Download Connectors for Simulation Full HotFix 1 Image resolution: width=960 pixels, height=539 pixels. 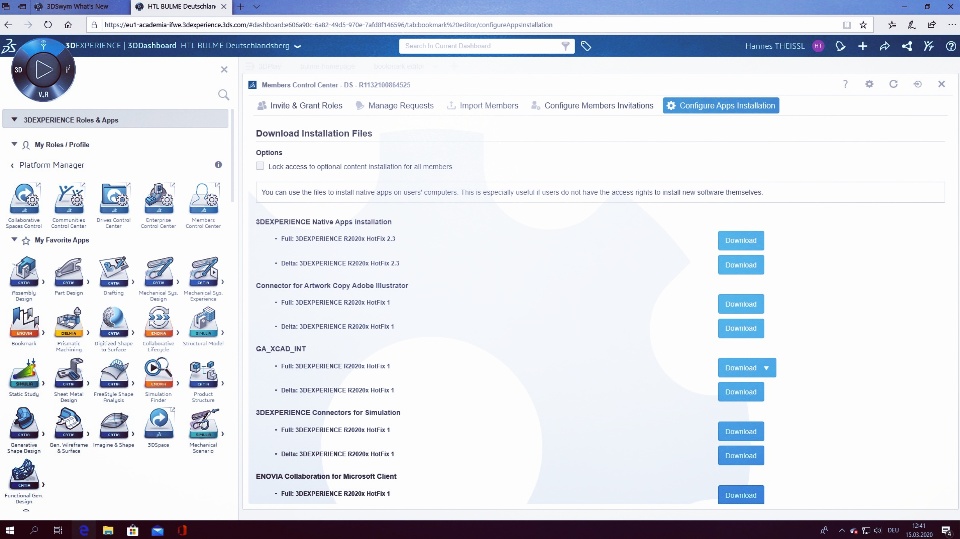tap(741, 431)
